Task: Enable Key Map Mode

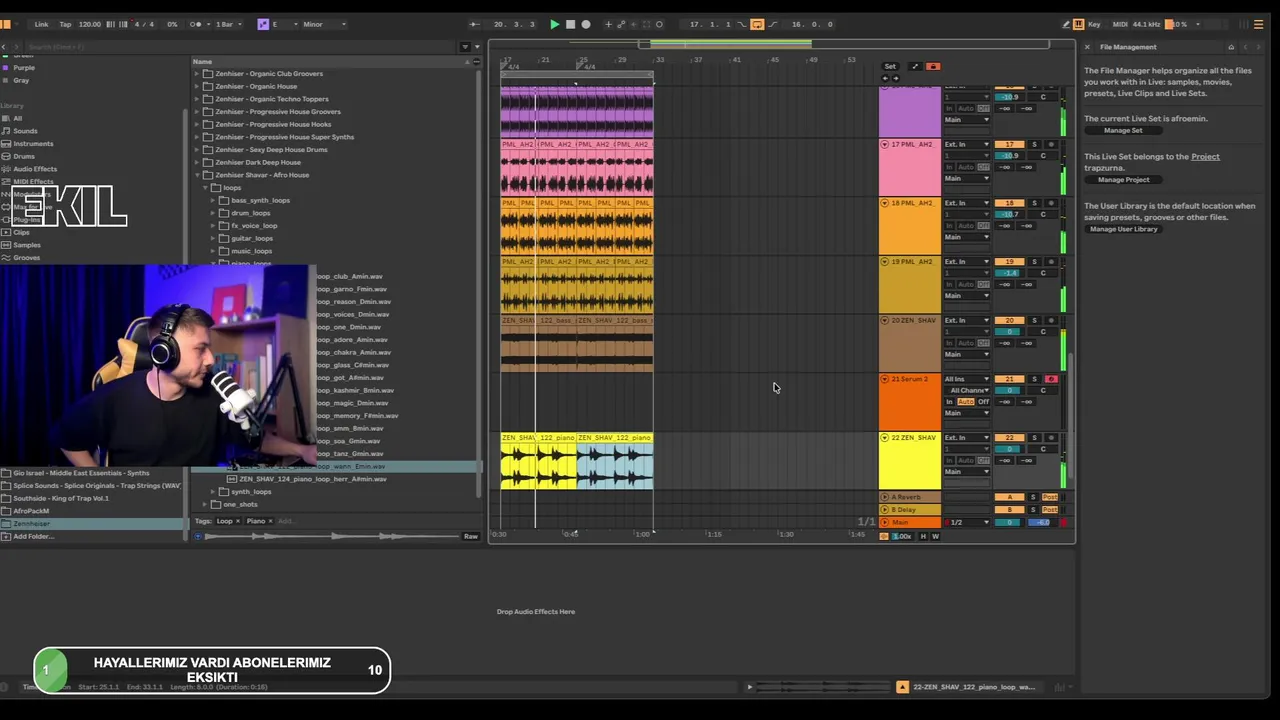Action: pos(1094,24)
